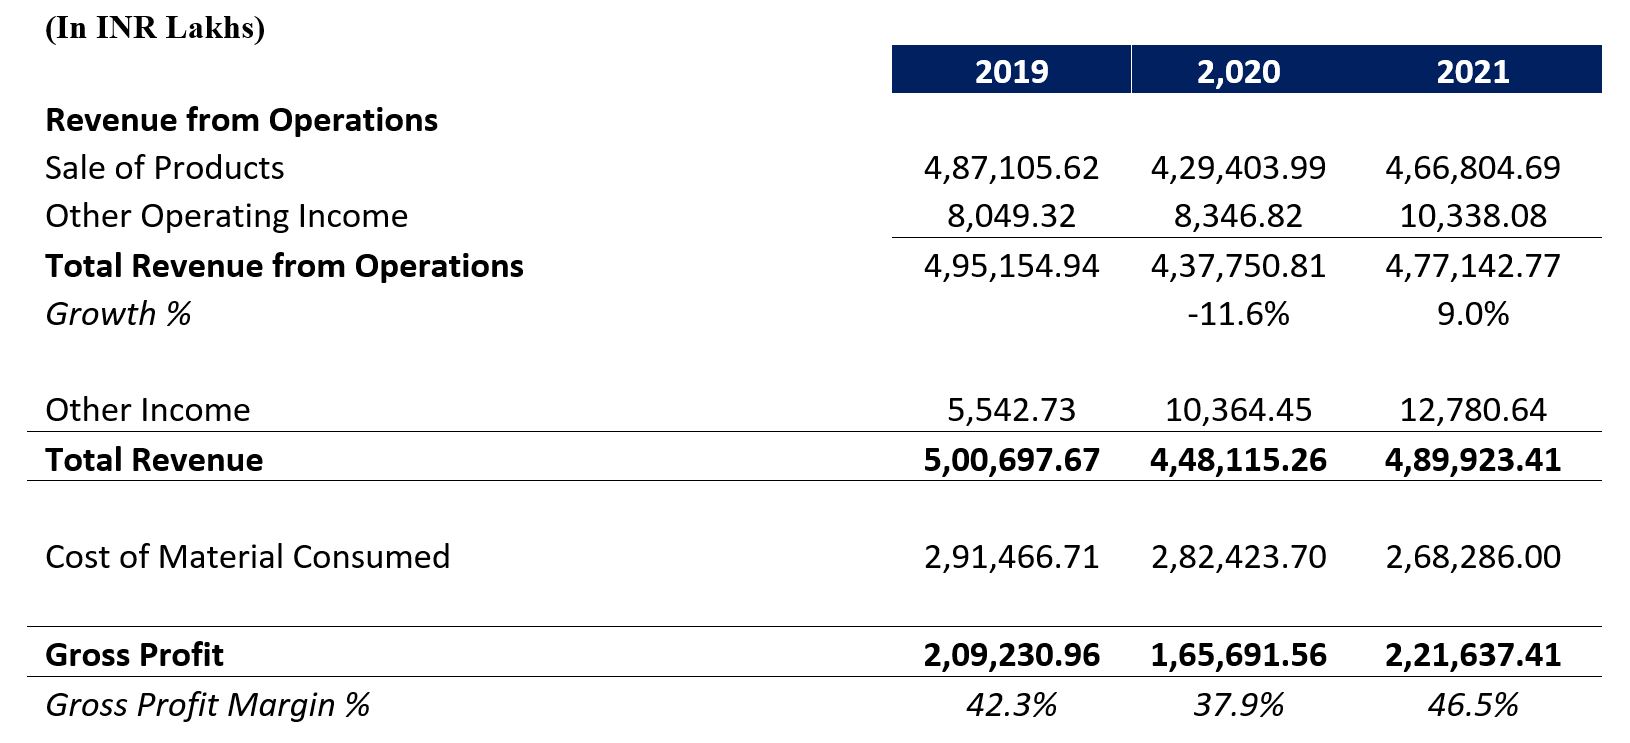Select the bold Total Revenue label
Image resolution: width=1630 pixels, height=743 pixels.
click(154, 460)
